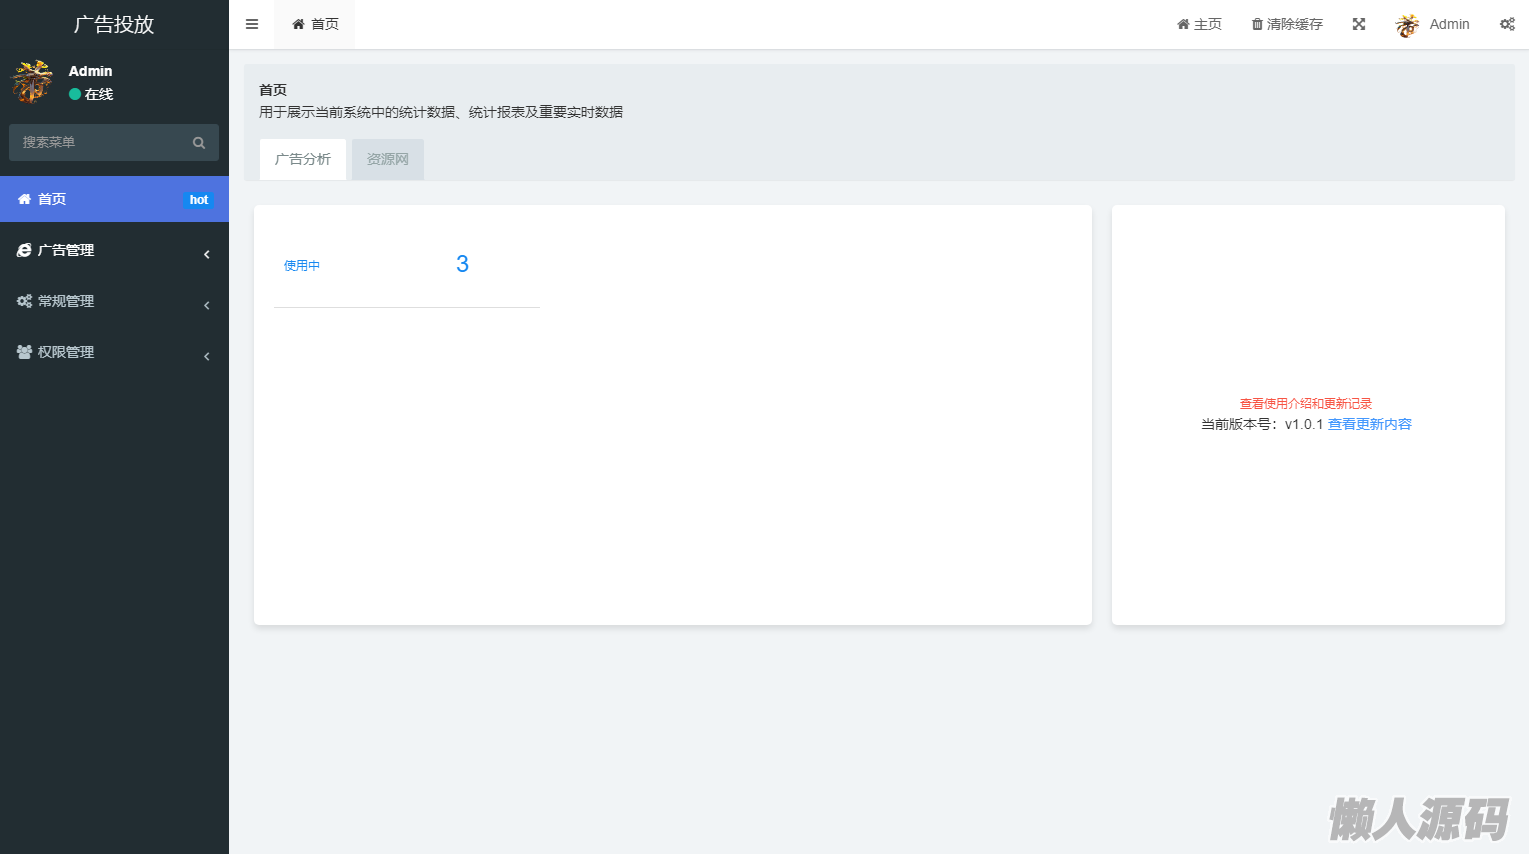This screenshot has height=854, width=1529.
Task: Click the 权限管理 users icon
Action: [24, 352]
